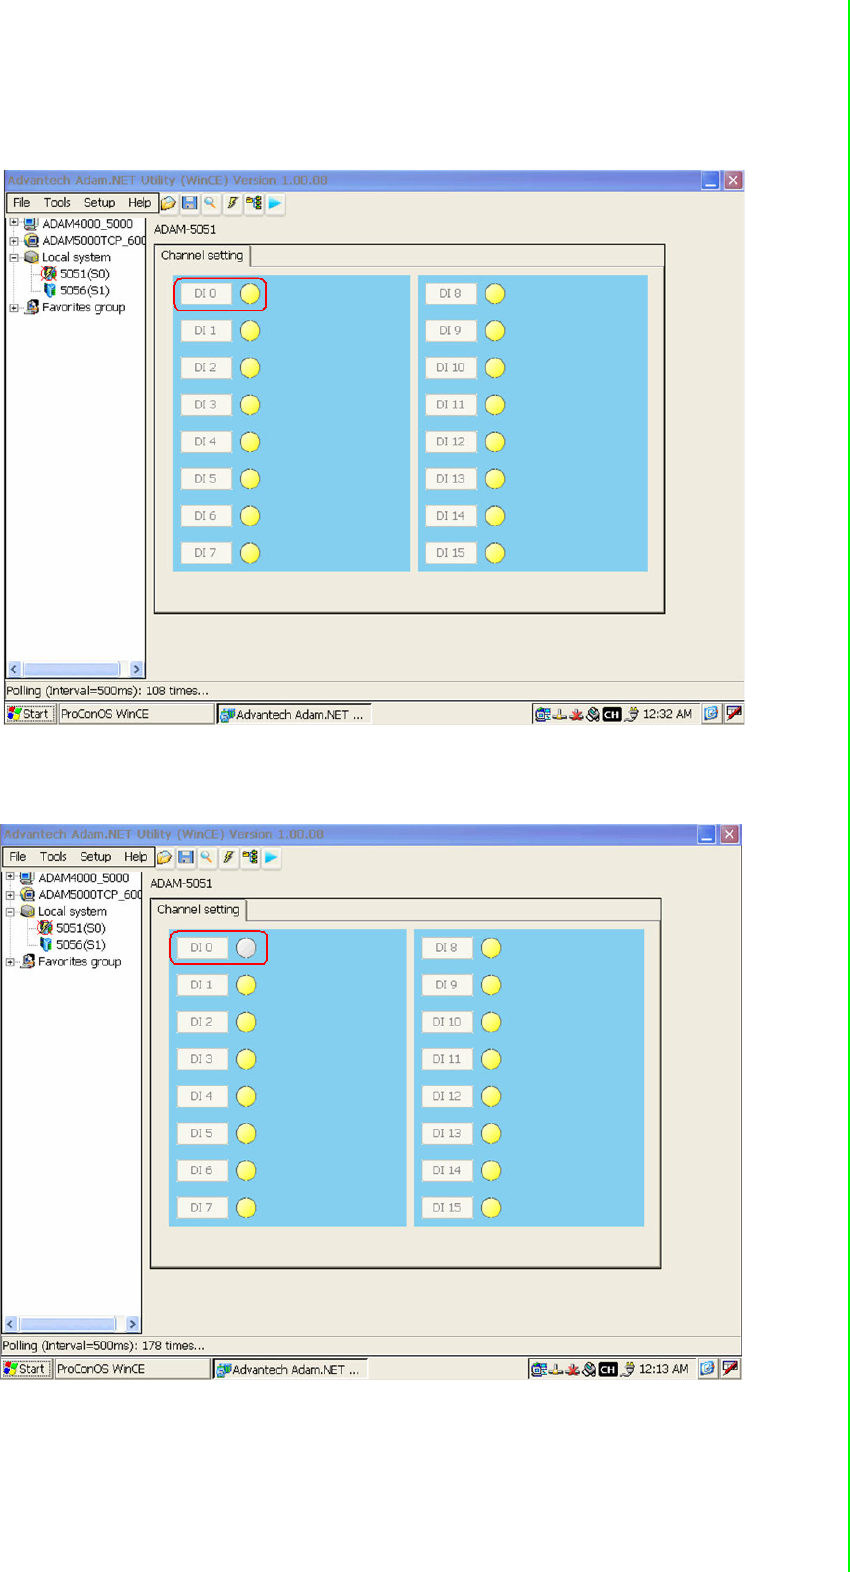Click the plug tray icon left of the 12:32 AM clock
This screenshot has width=850, height=1572.
(631, 714)
